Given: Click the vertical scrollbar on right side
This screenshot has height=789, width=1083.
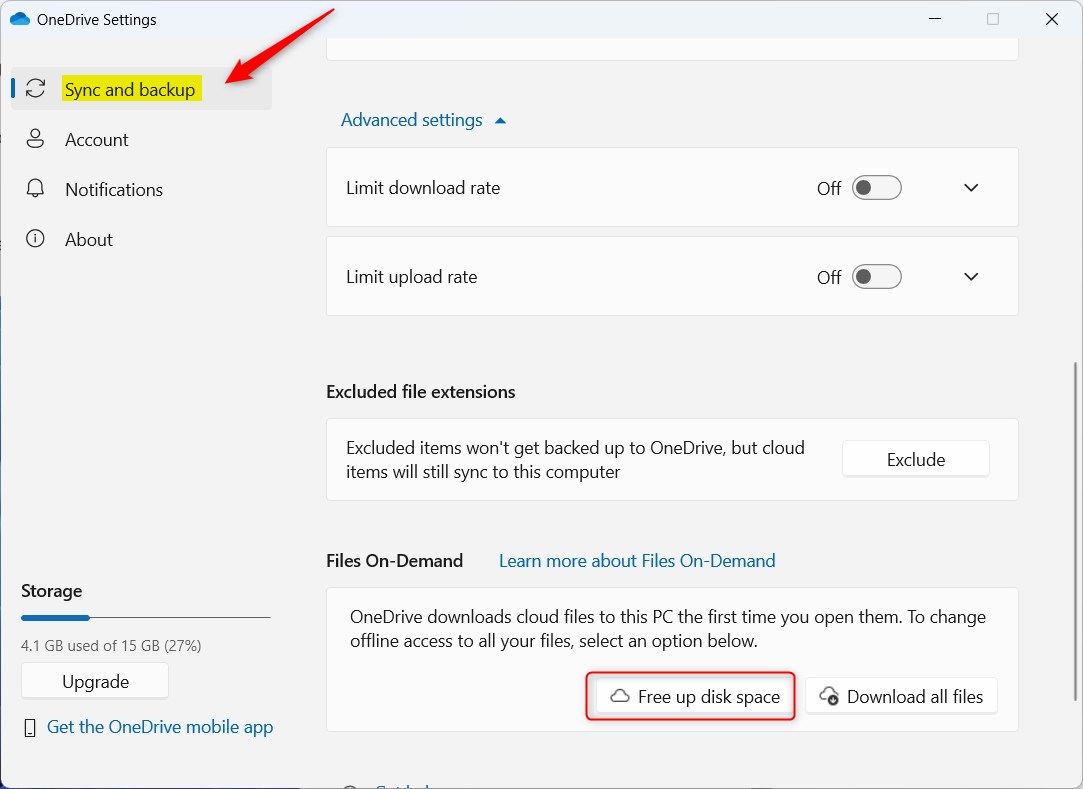Looking at the screenshot, I should pyautogui.click(x=1075, y=532).
